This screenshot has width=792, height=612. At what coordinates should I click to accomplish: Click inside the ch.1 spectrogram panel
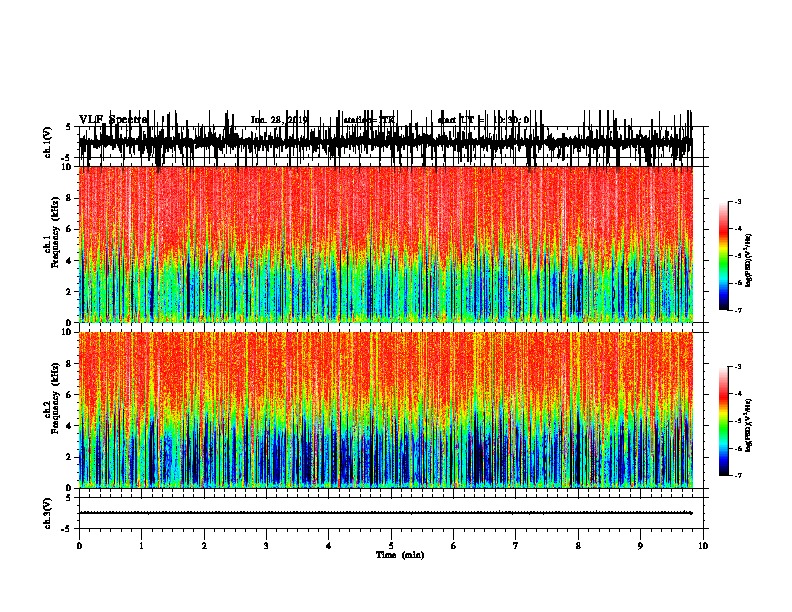tap(386, 244)
